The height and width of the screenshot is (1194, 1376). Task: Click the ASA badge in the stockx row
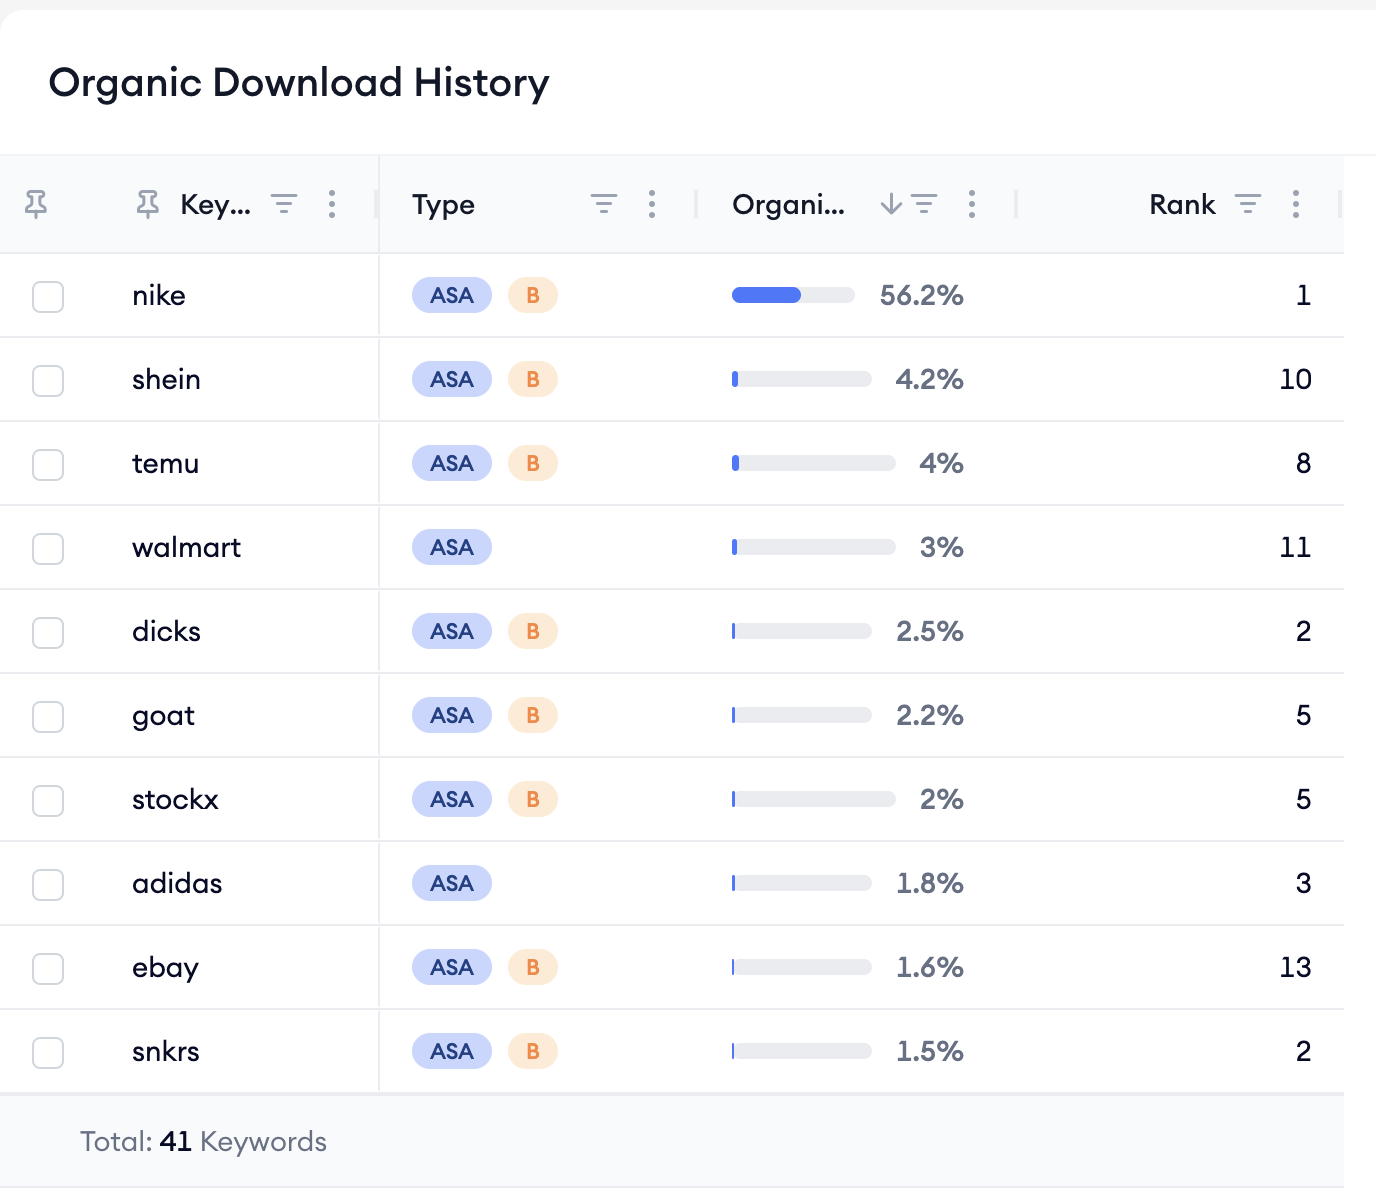click(x=452, y=799)
